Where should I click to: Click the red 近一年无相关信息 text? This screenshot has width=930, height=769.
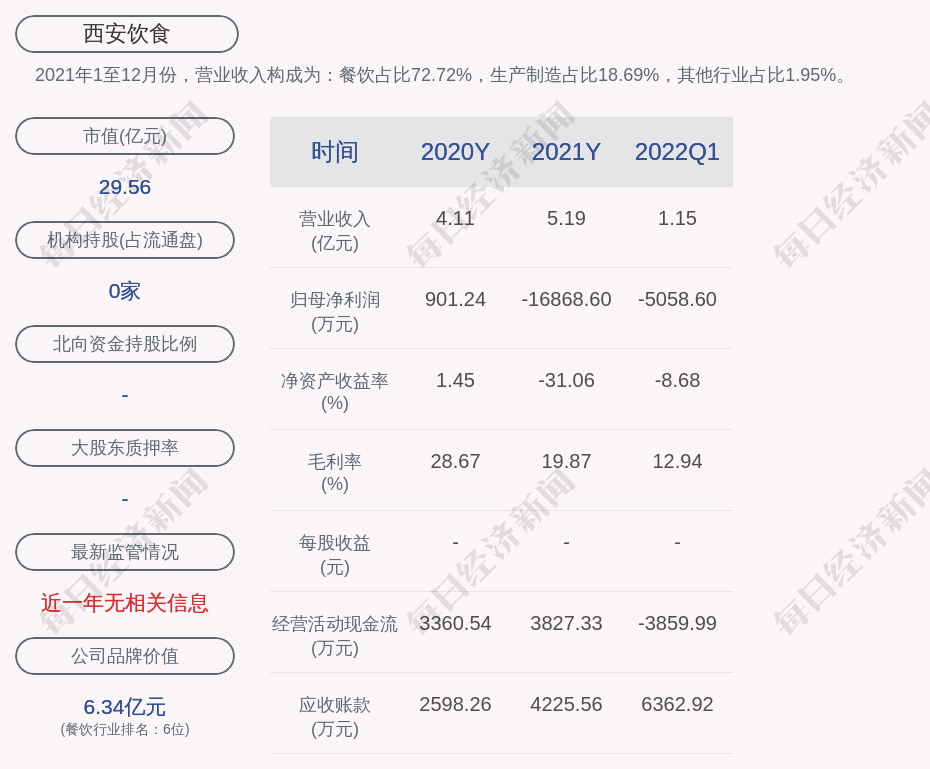coord(125,603)
